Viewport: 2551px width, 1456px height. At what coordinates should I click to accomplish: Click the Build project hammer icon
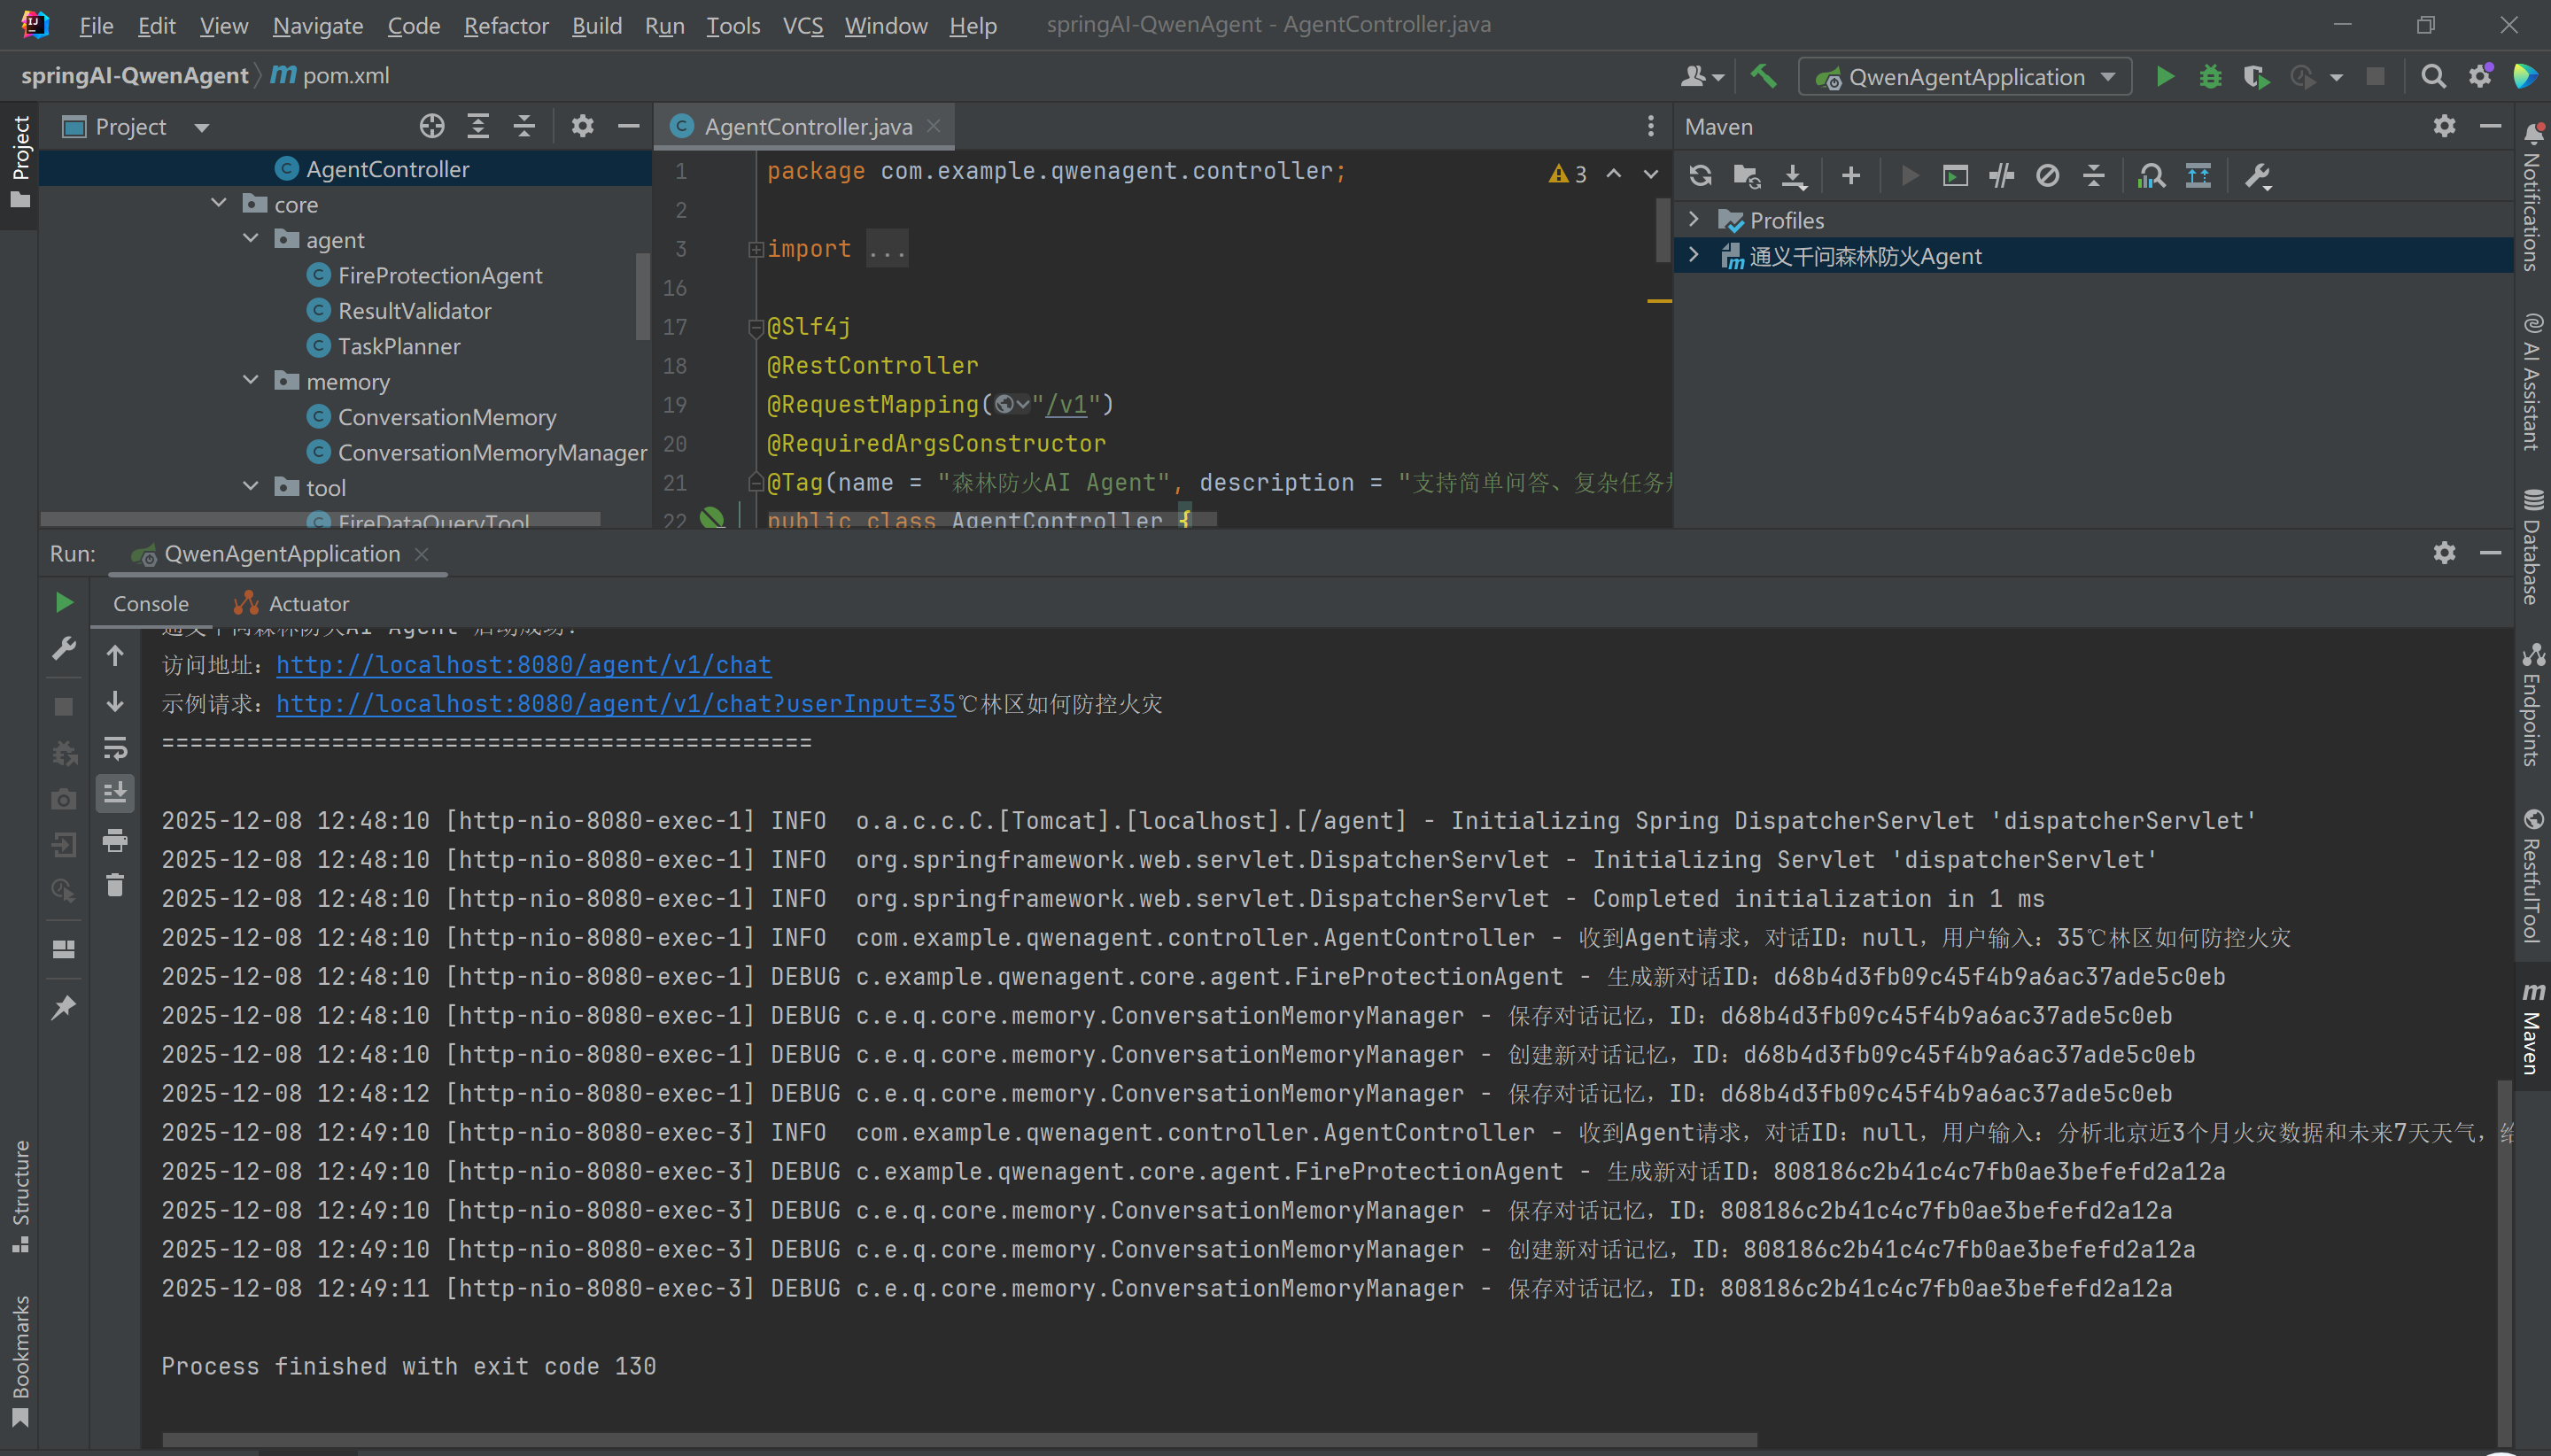pos(1763,77)
